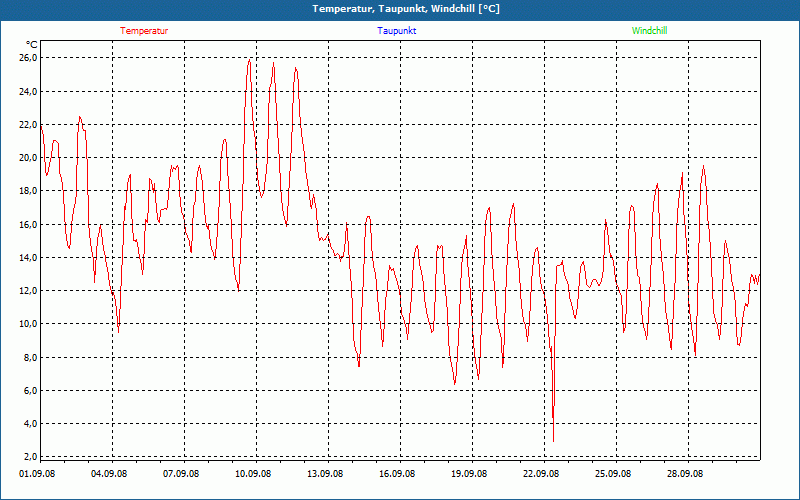Screen dimensions: 800x500
Task: Select the 14,0 y-axis value
Action: [x=28, y=258]
